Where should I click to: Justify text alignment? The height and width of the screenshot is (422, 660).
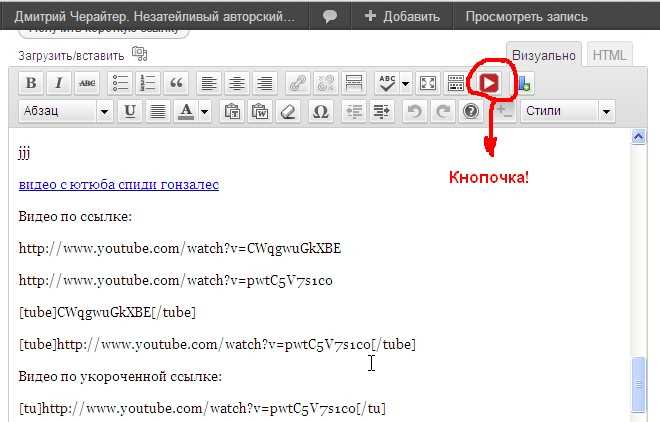tap(158, 111)
